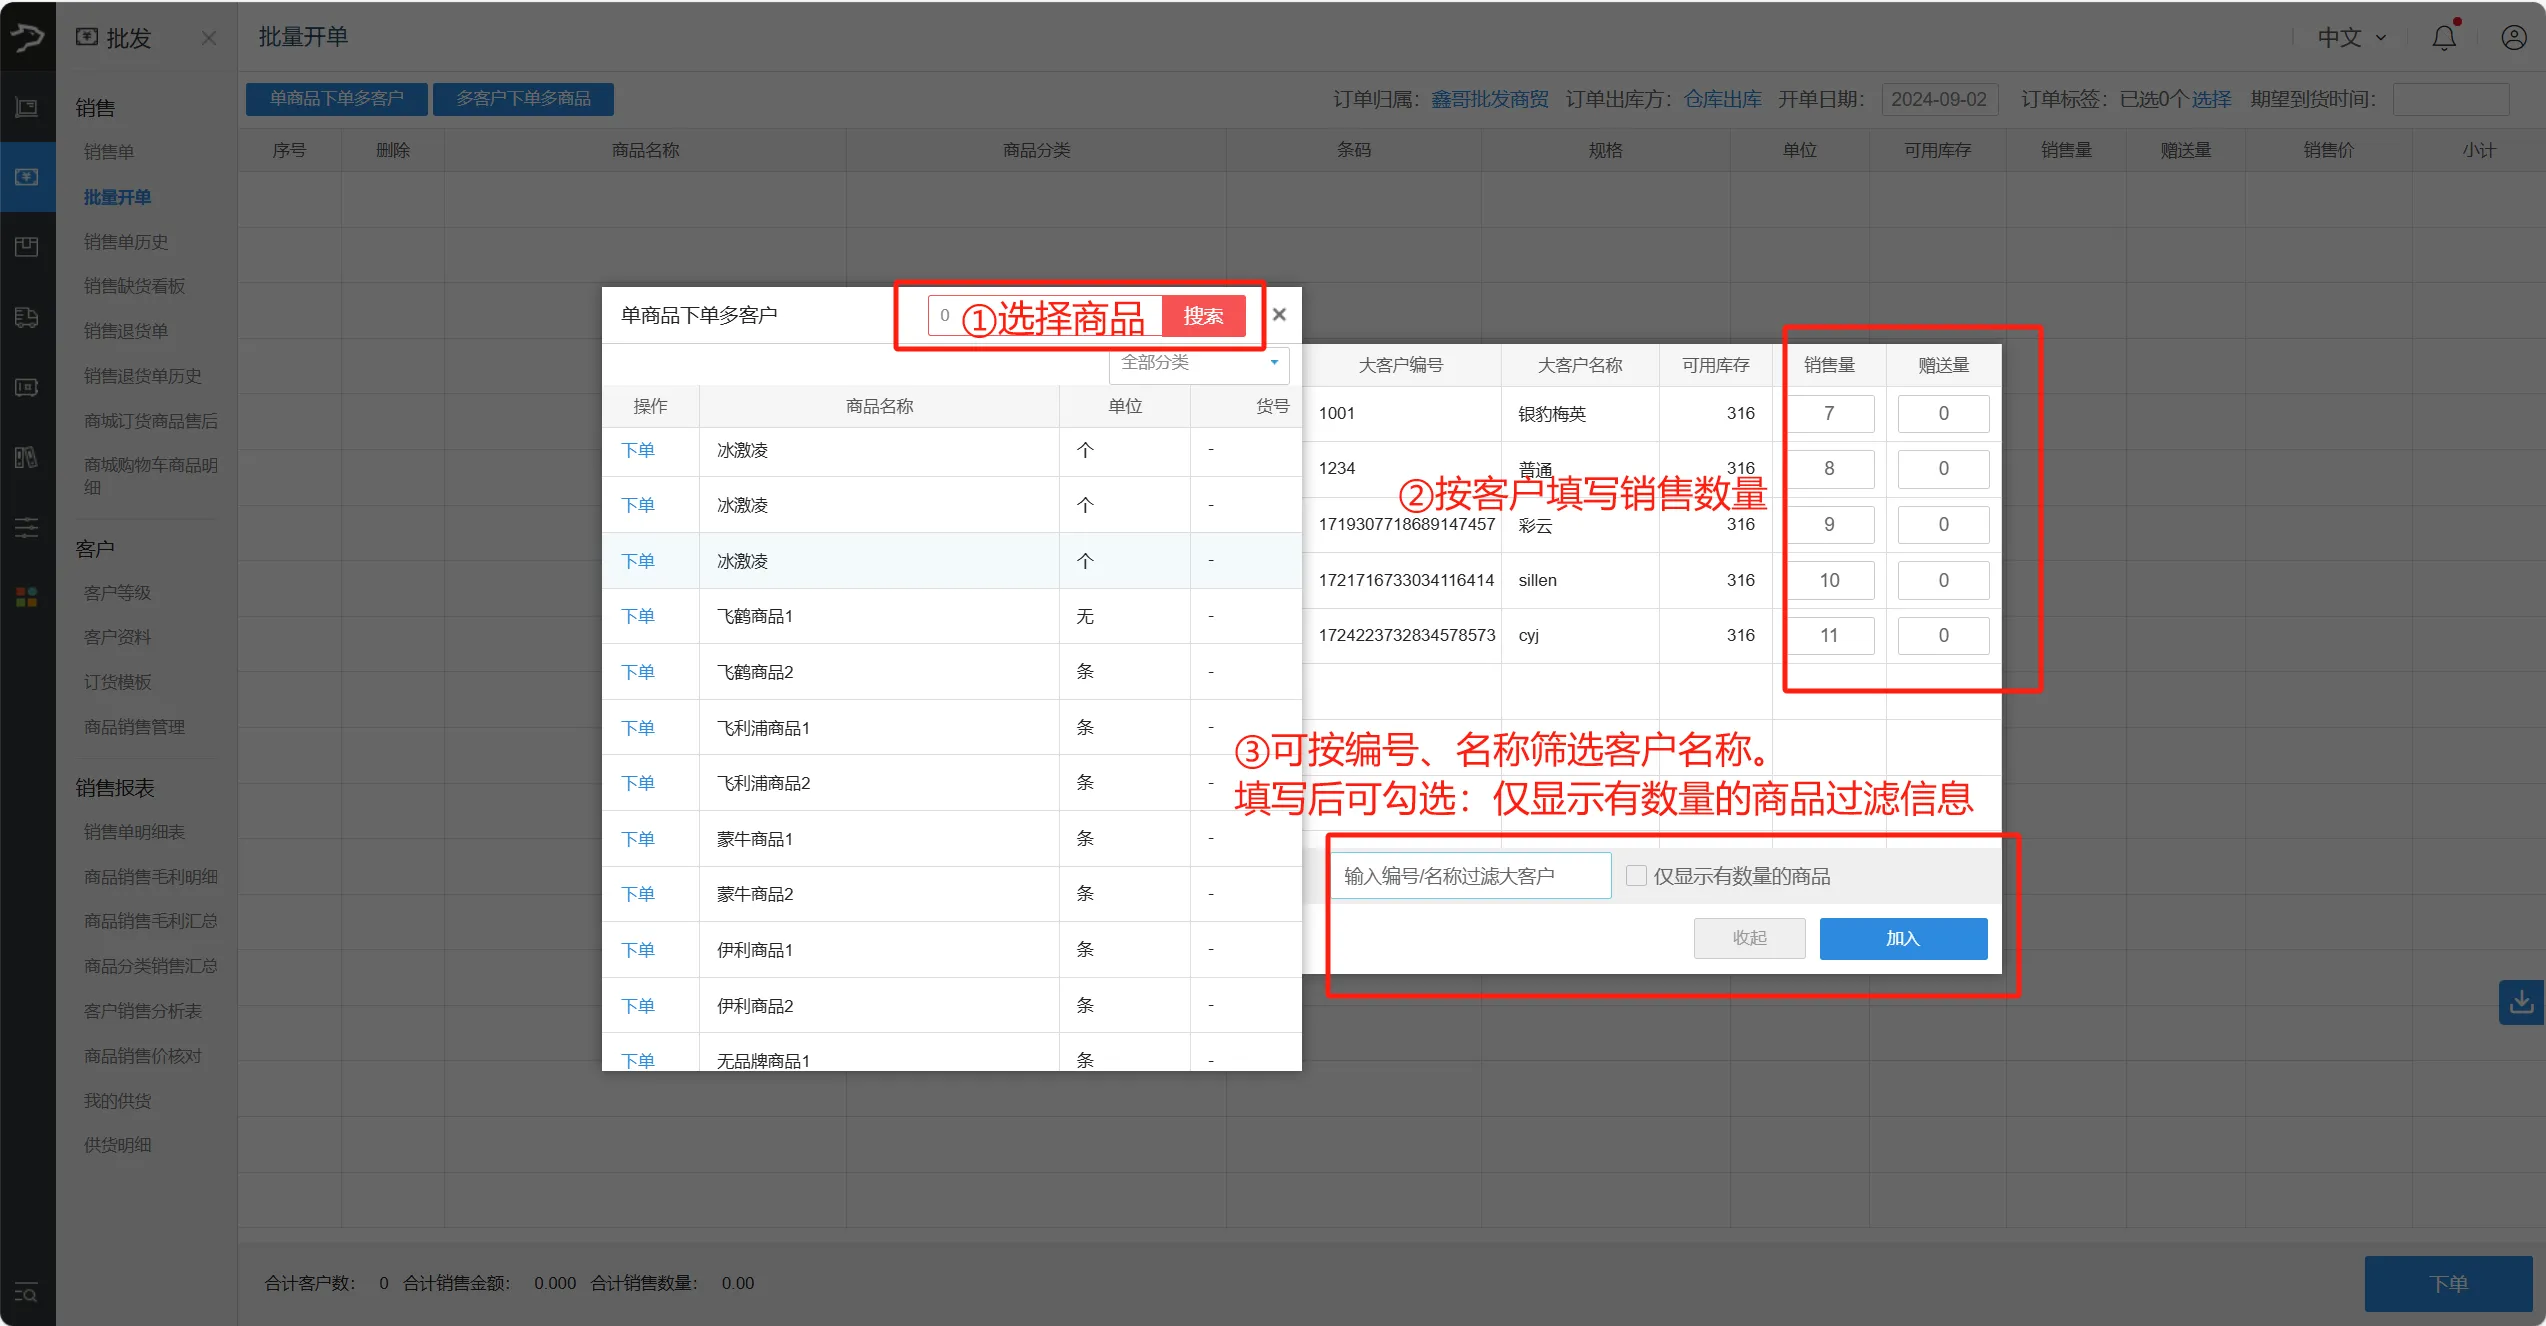
Task: Click the download icon on right edge
Action: coord(2522,1002)
